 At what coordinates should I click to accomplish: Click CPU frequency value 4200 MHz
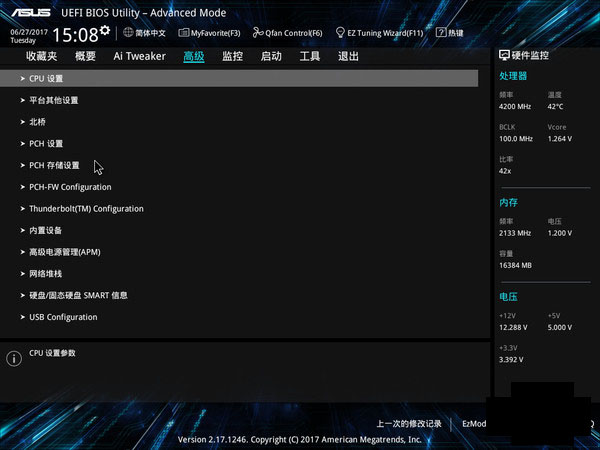tap(515, 107)
